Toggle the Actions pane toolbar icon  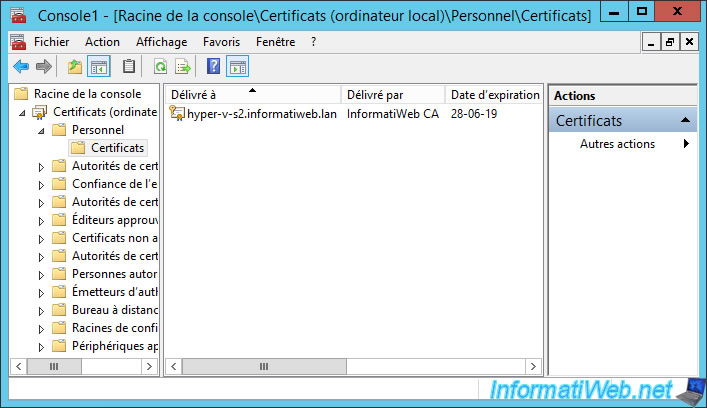tap(238, 67)
